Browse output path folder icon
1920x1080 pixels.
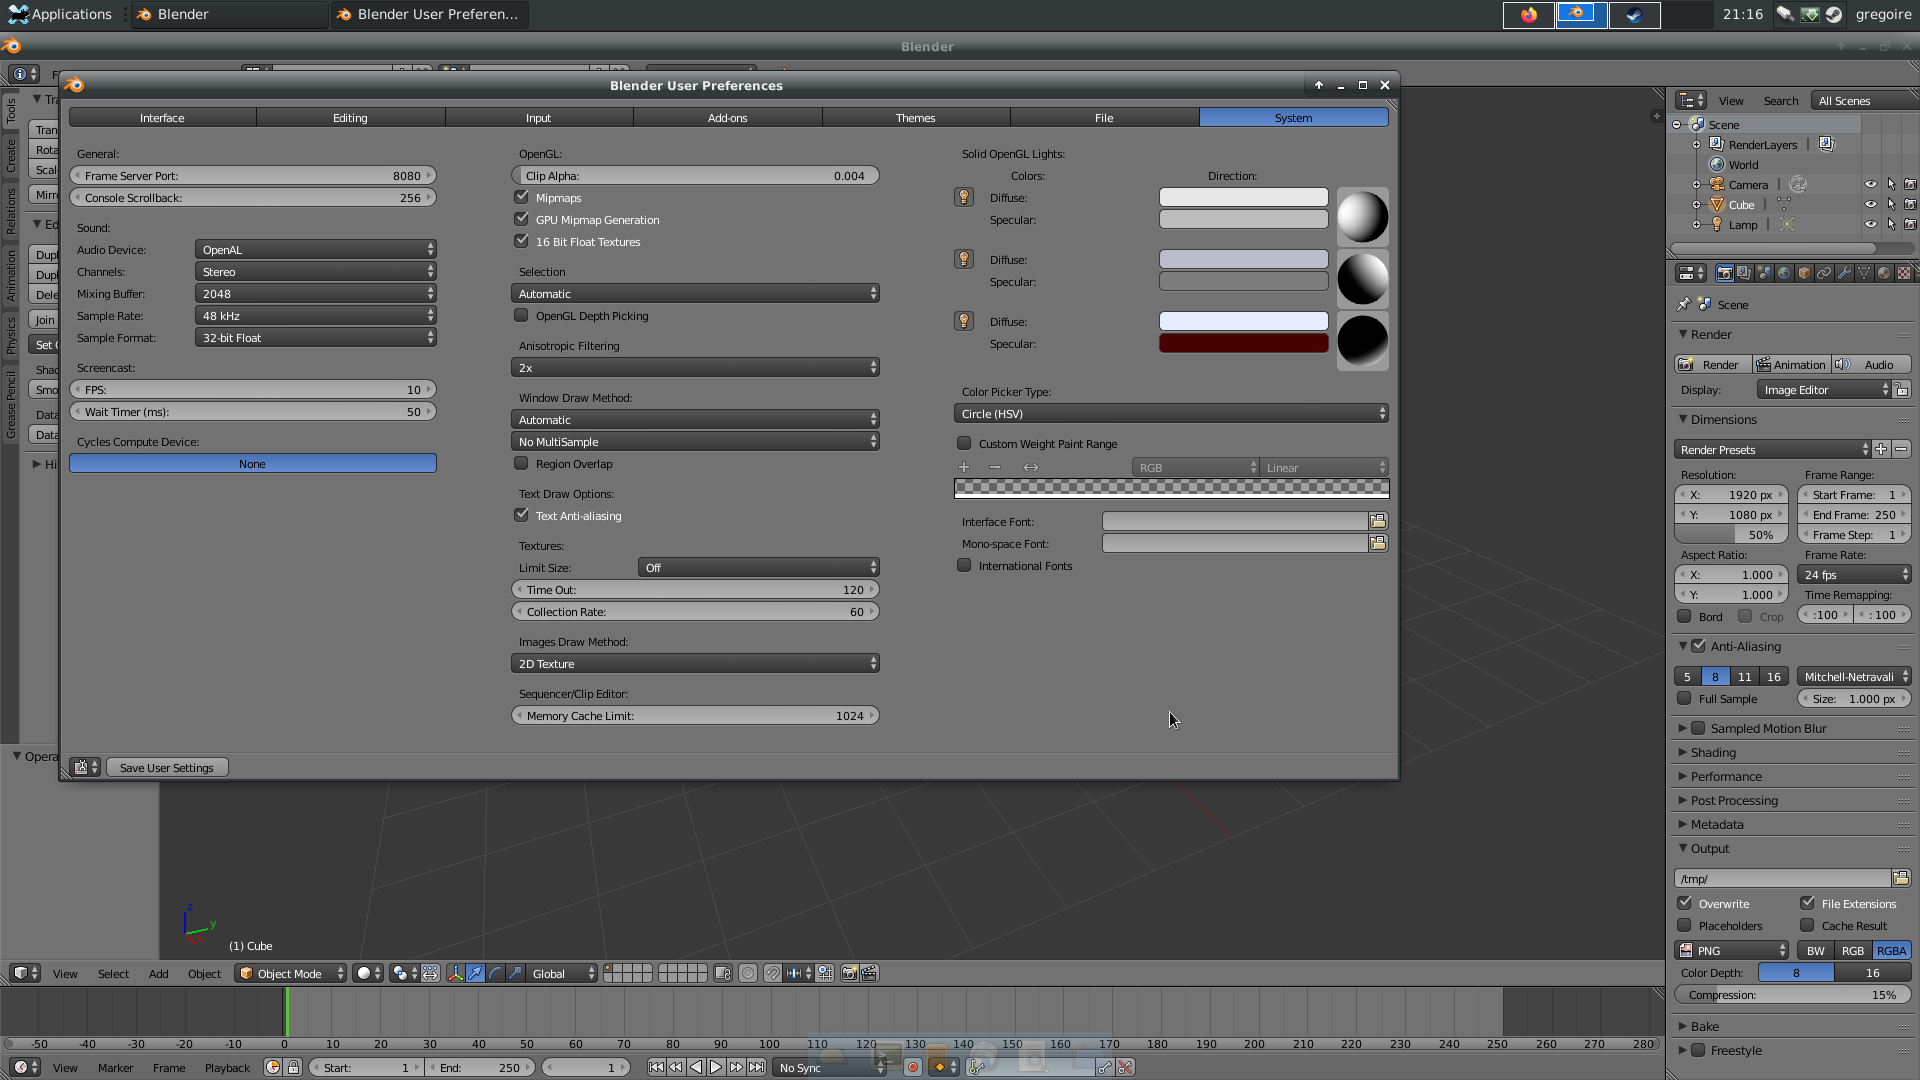(x=1901, y=878)
